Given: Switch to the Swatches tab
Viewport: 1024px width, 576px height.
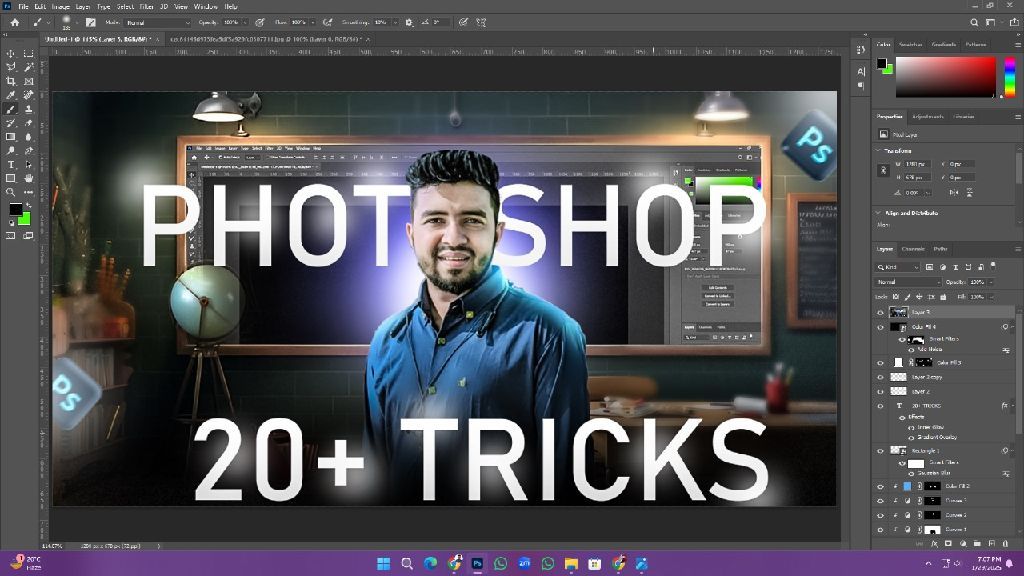Looking at the screenshot, I should [910, 44].
